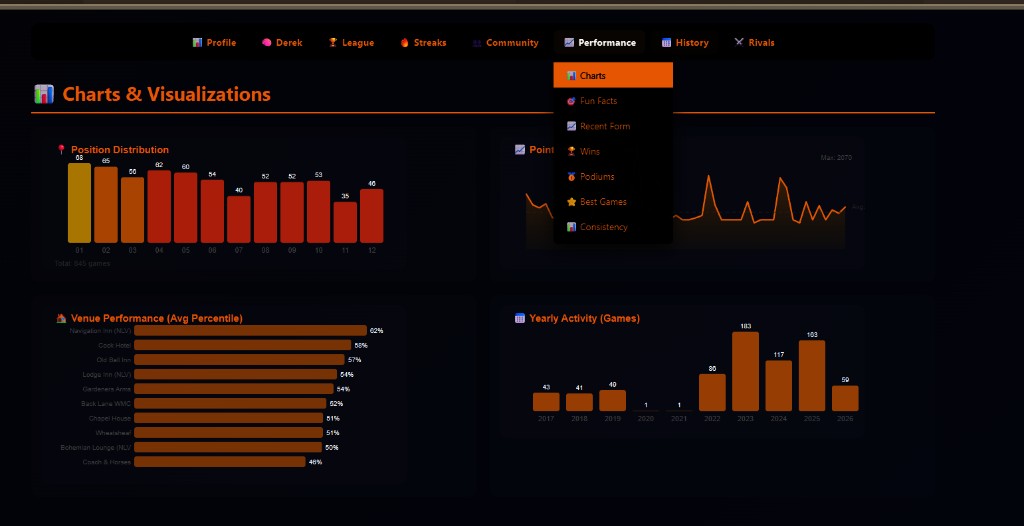This screenshot has width=1024, height=526.
Task: Click the brain icon beside Derek
Action: (266, 42)
